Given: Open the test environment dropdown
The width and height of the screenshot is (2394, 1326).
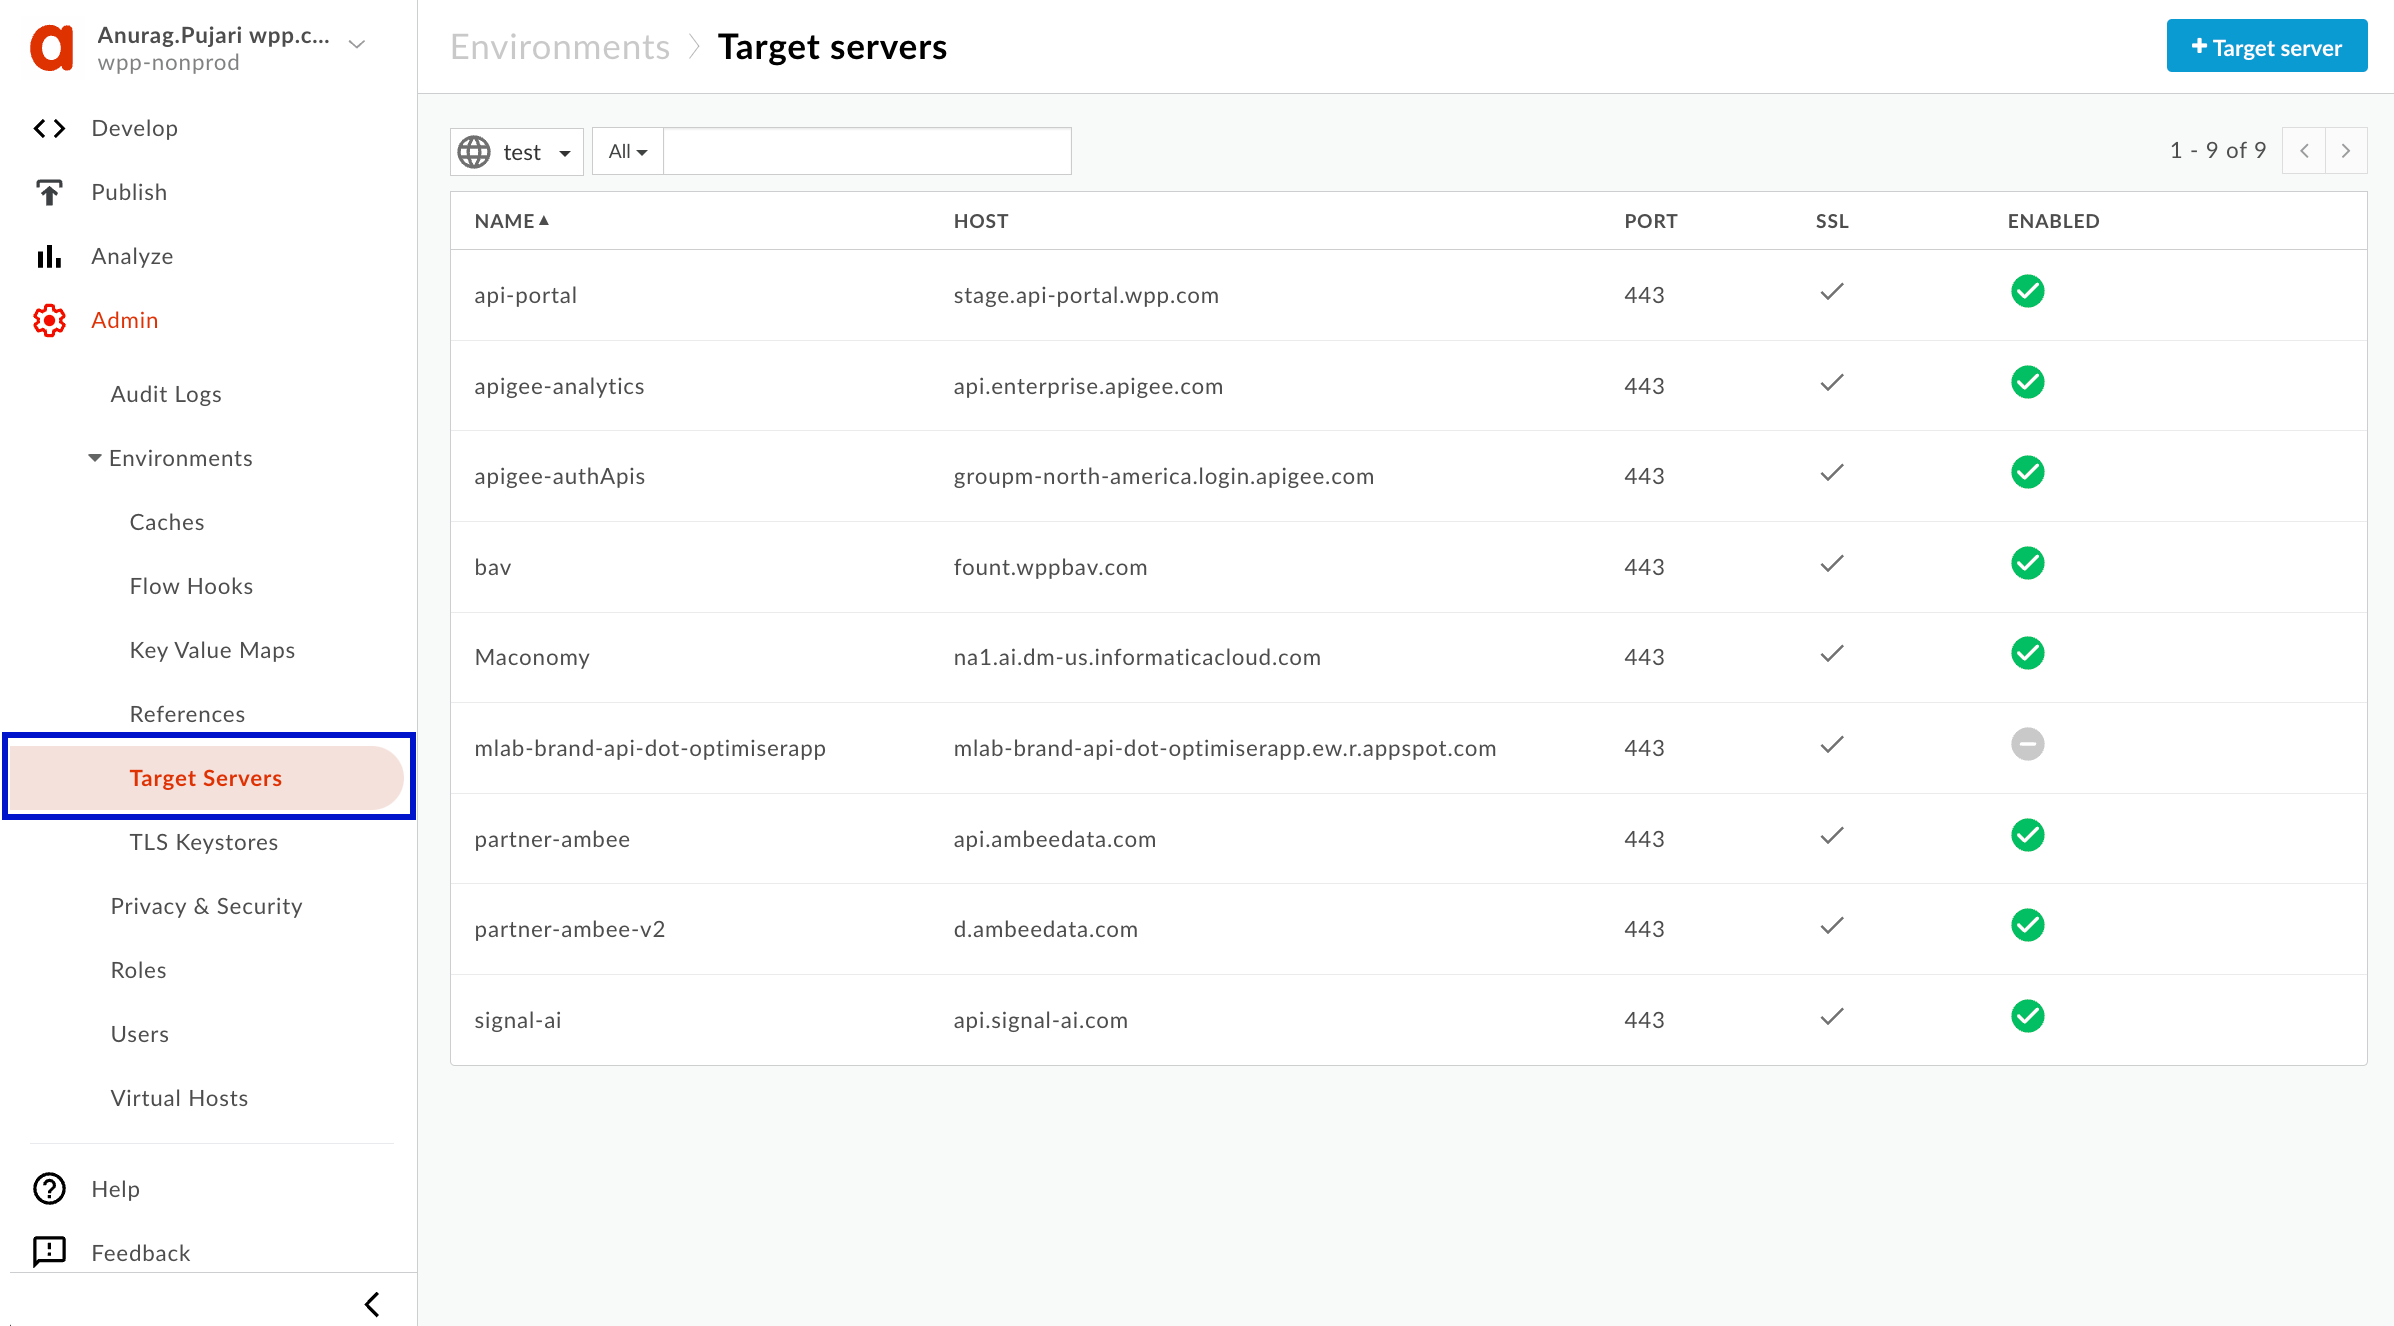Looking at the screenshot, I should pos(516,152).
